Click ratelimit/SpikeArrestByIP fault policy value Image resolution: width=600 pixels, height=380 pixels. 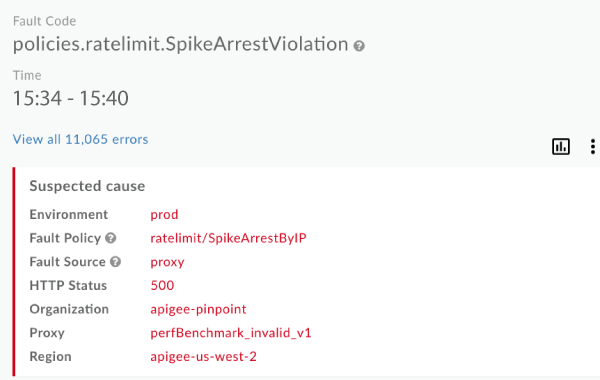(228, 238)
